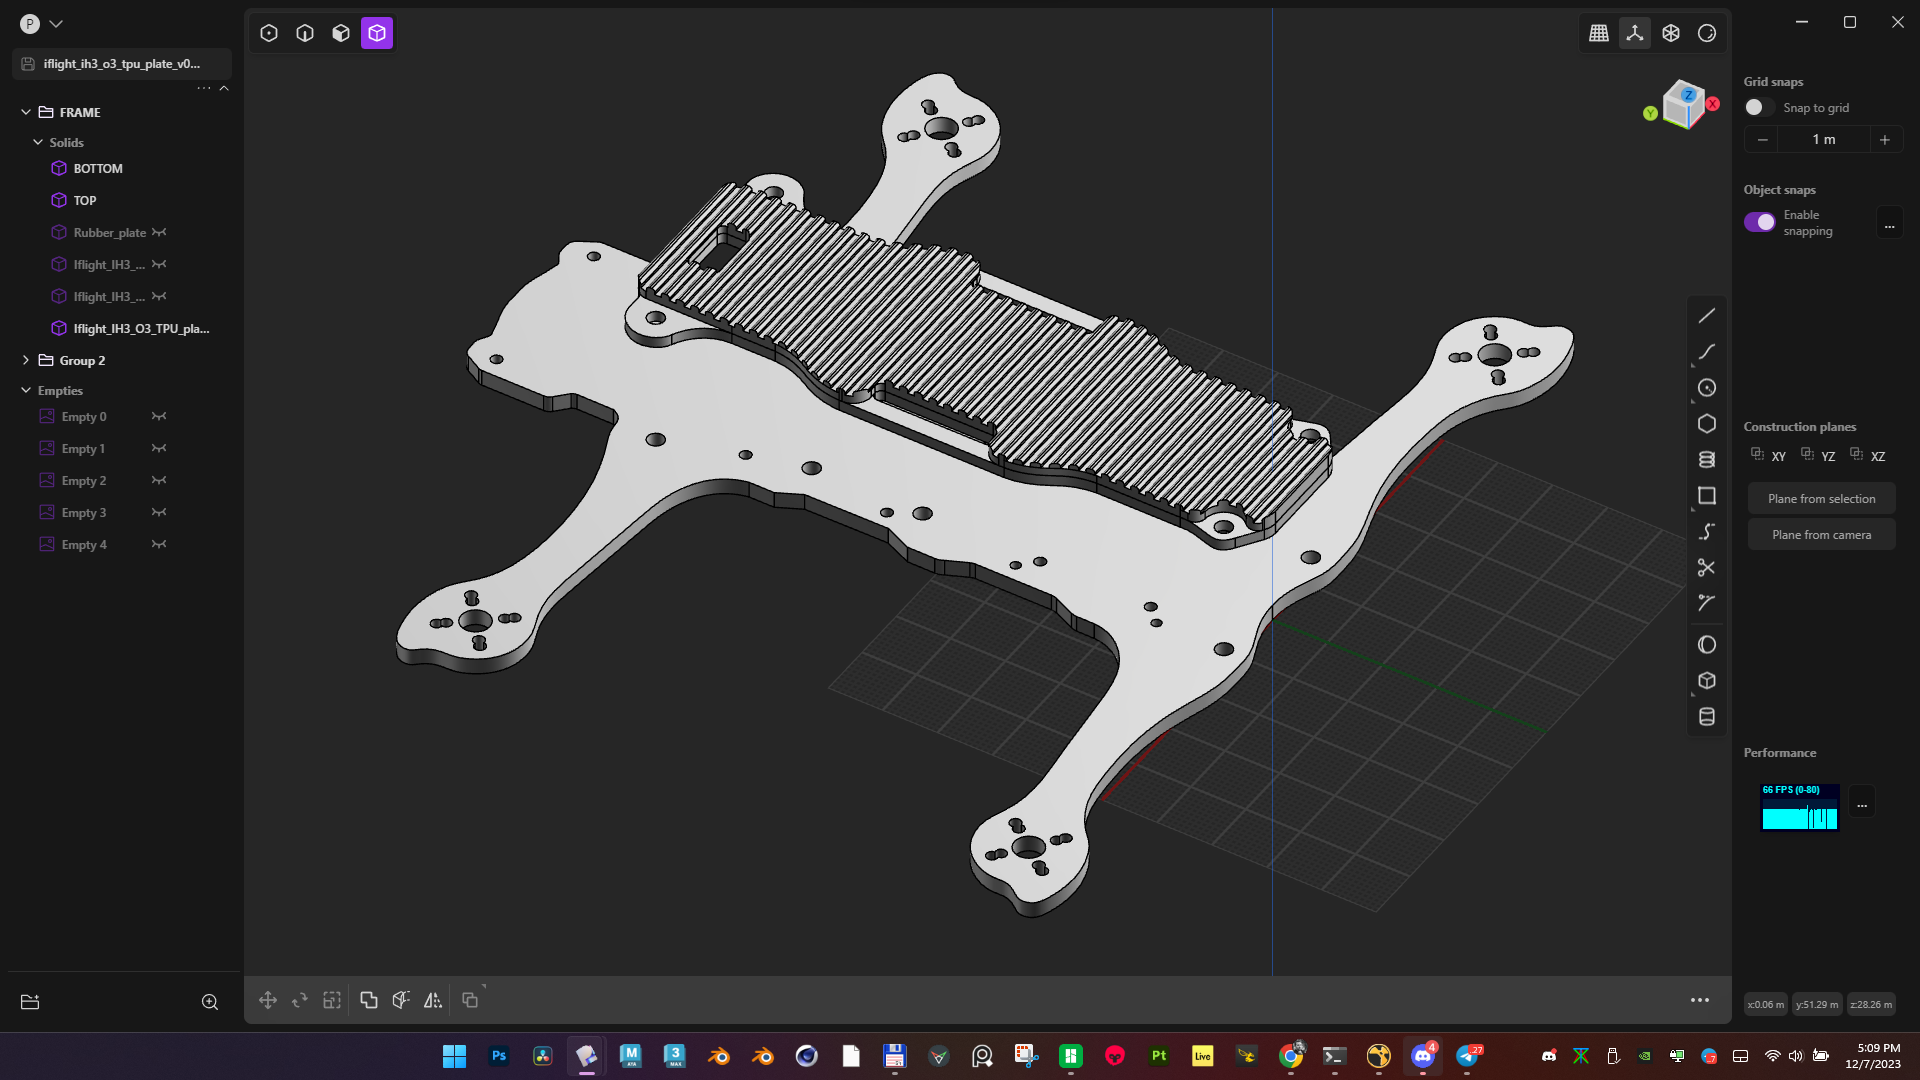Screen dimensions: 1920x1080
Task: Toggle Snap to grid switch
Action: [x=1758, y=108]
